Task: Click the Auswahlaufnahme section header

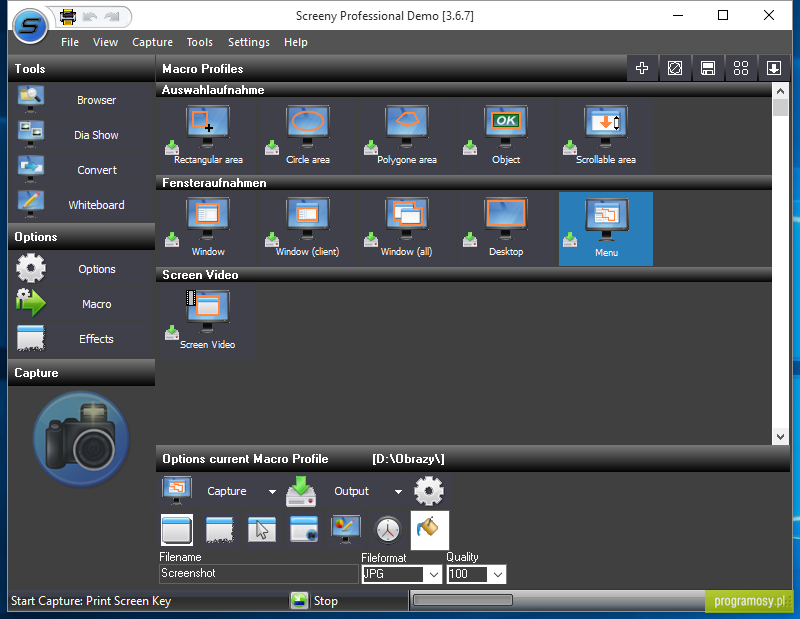Action: [464, 90]
